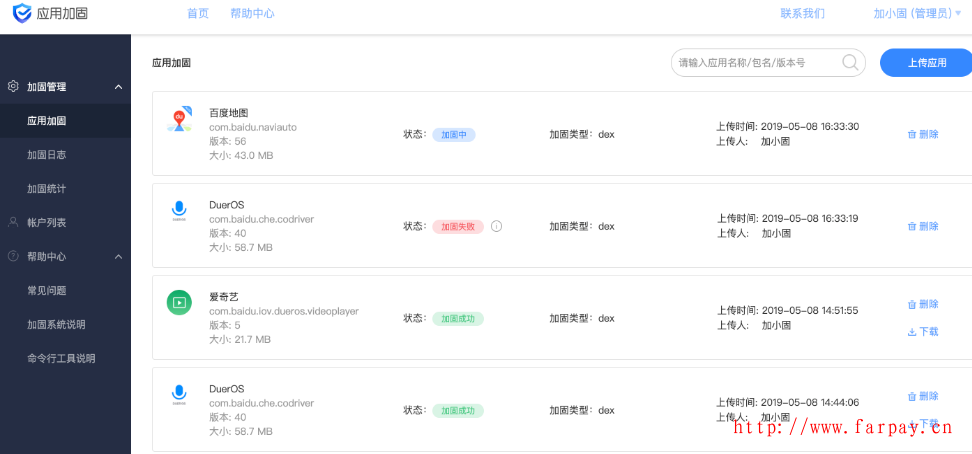The width and height of the screenshot is (972, 454).
Task: Open the 联系我们 link
Action: coord(802,14)
